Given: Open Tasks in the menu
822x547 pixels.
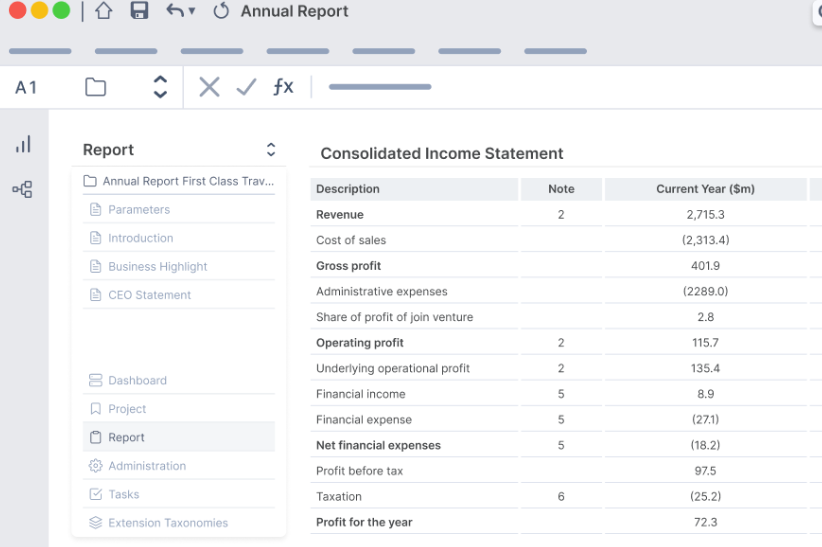Looking at the screenshot, I should pos(179,494).
